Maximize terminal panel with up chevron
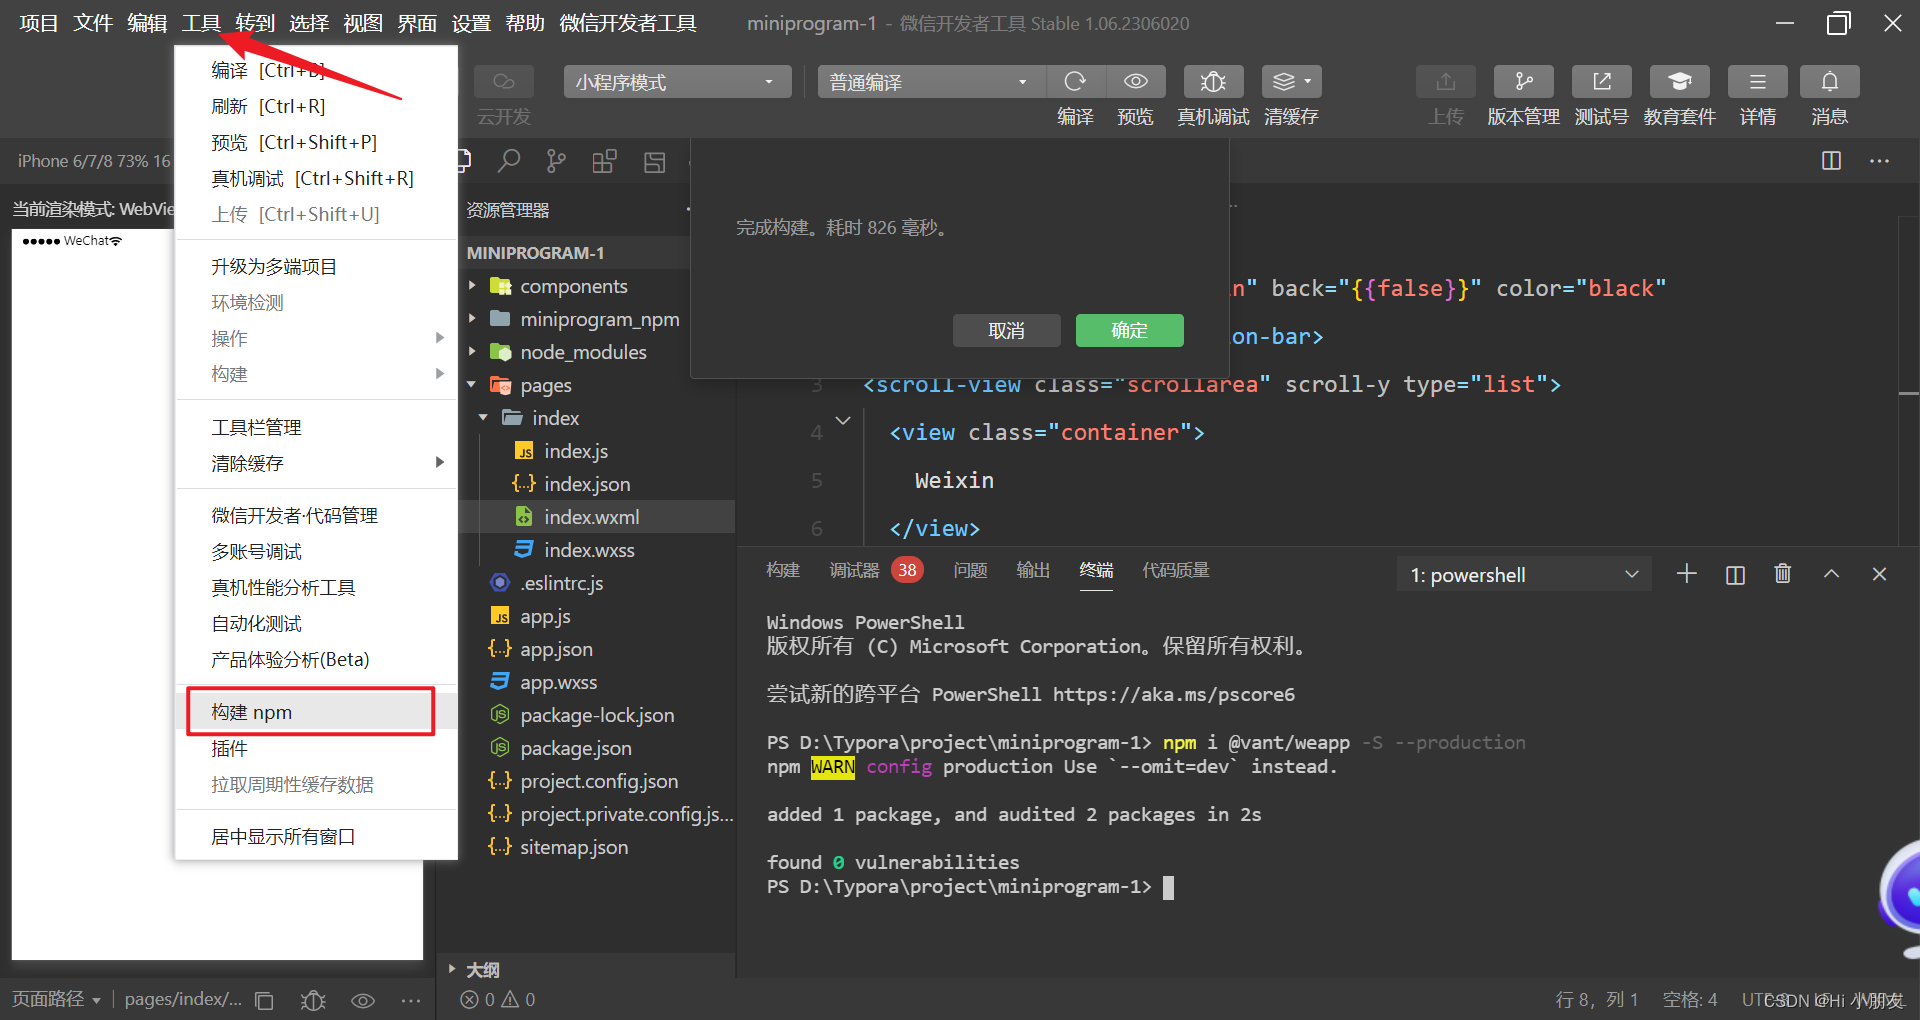This screenshot has width=1920, height=1020. [x=1831, y=574]
